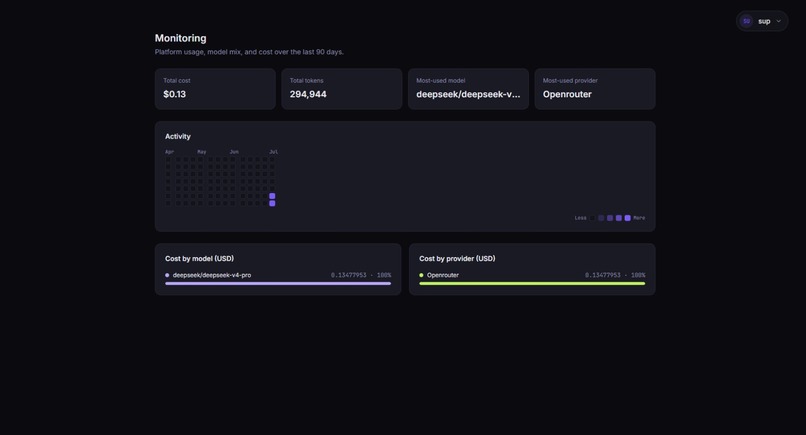The width and height of the screenshot is (806, 435).
Task: Click the Cost by model (USD) heading
Action: coord(199,259)
